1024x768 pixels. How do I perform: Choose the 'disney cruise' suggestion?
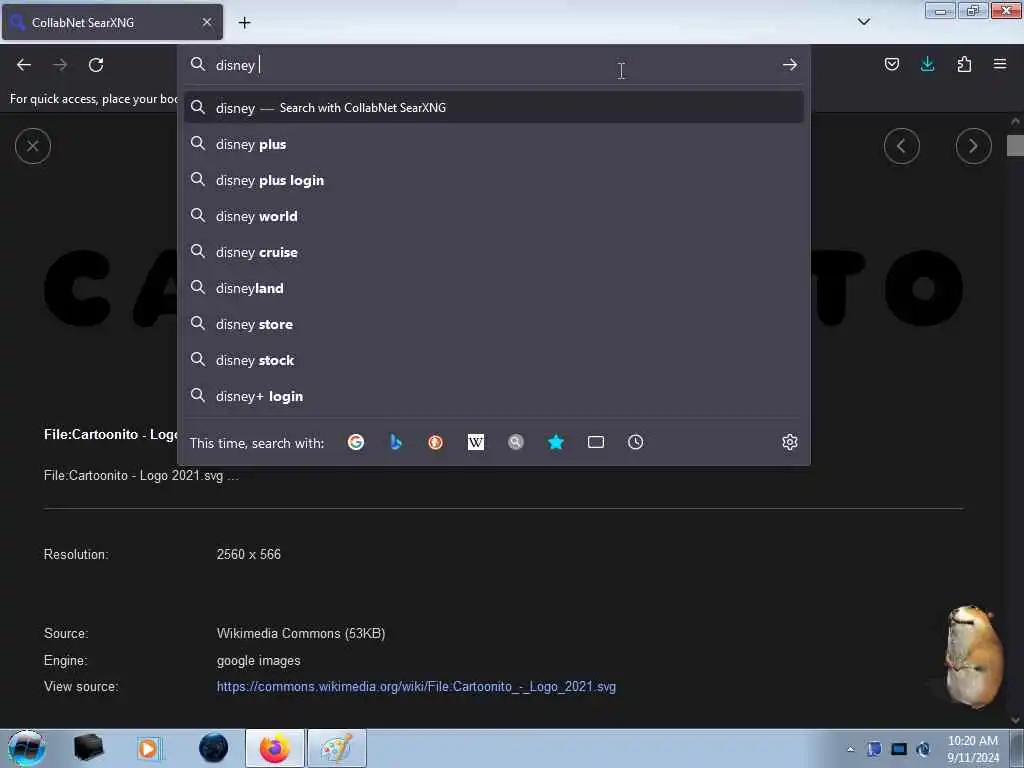pyautogui.click(x=494, y=252)
